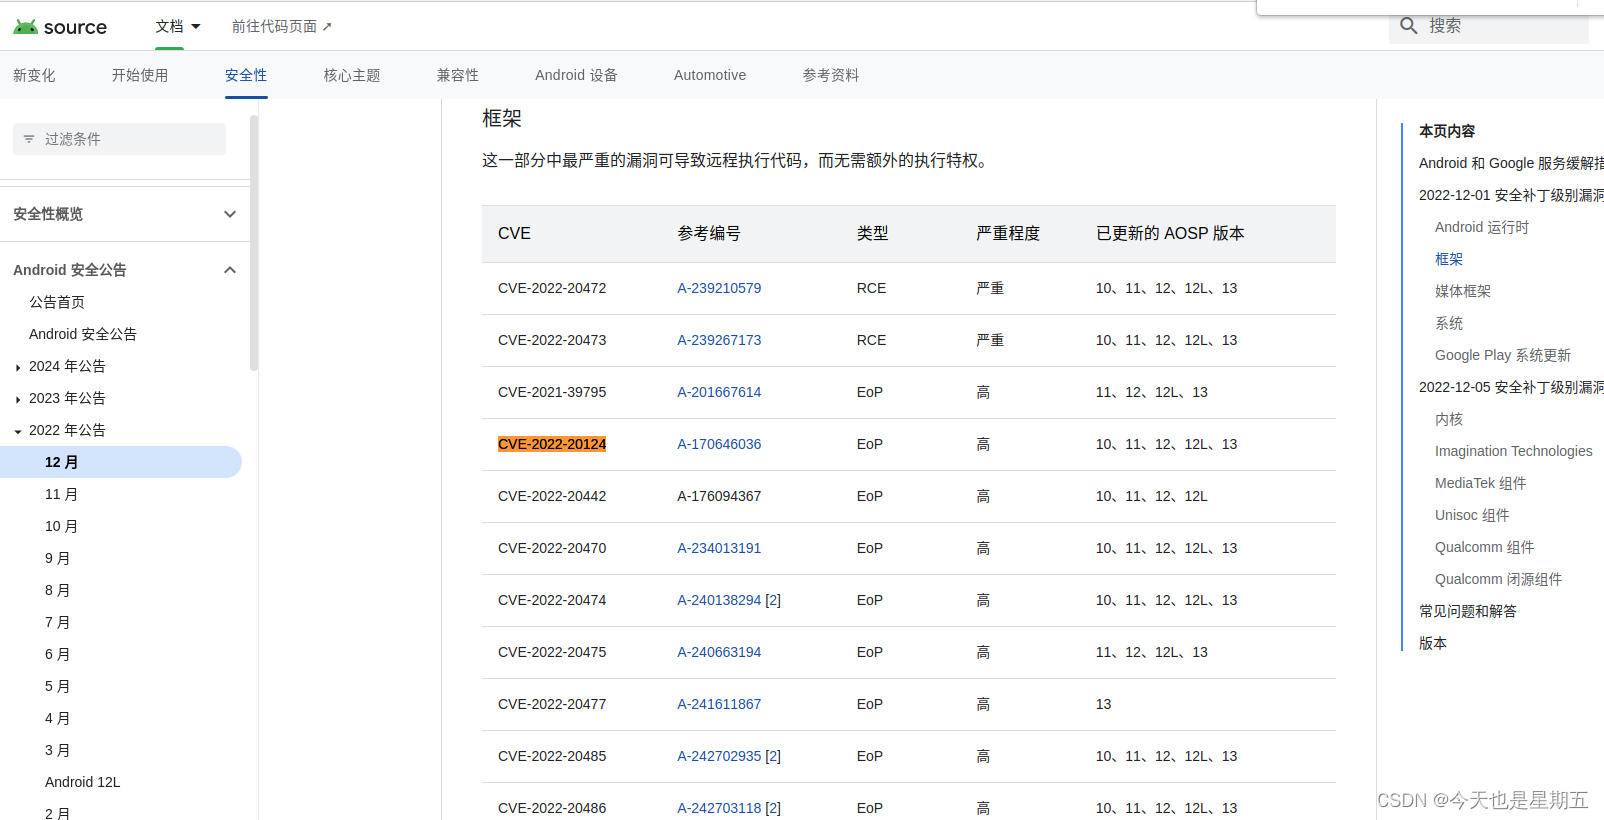This screenshot has width=1604, height=820.
Task: Select the 11 月 bulletin
Action: coord(61,494)
